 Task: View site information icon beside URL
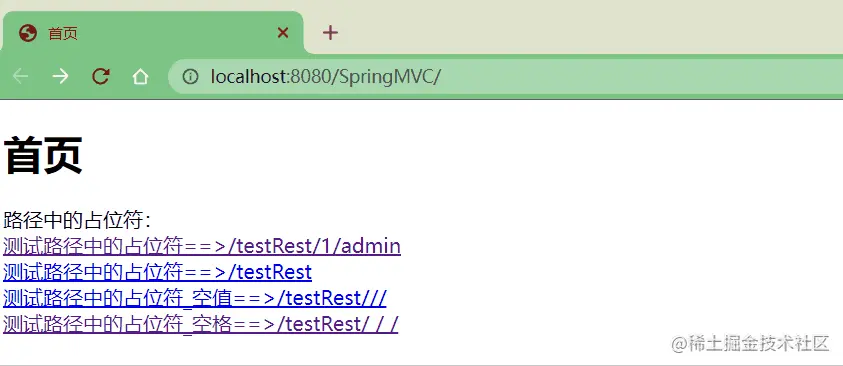click(x=190, y=77)
